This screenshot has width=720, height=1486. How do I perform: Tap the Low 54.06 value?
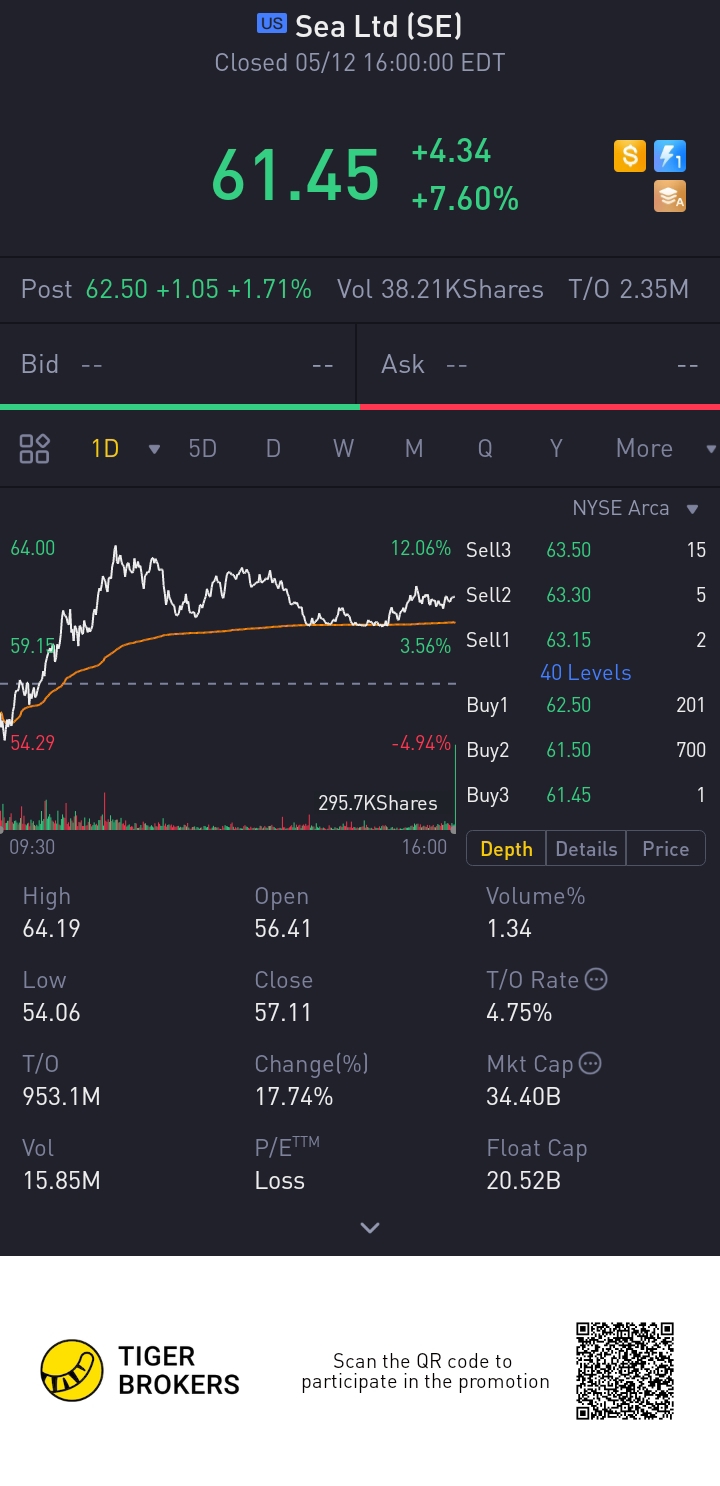click(52, 1012)
